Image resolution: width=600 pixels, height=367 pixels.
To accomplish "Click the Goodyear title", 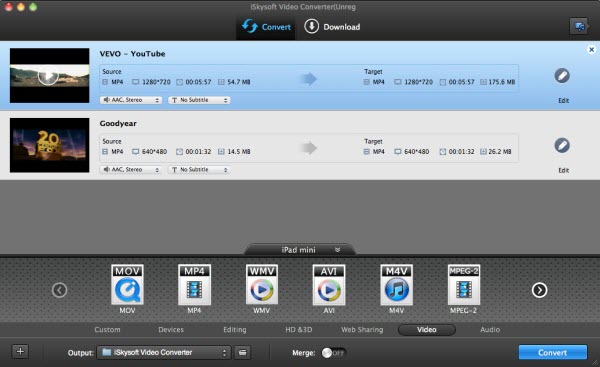I will [118, 123].
